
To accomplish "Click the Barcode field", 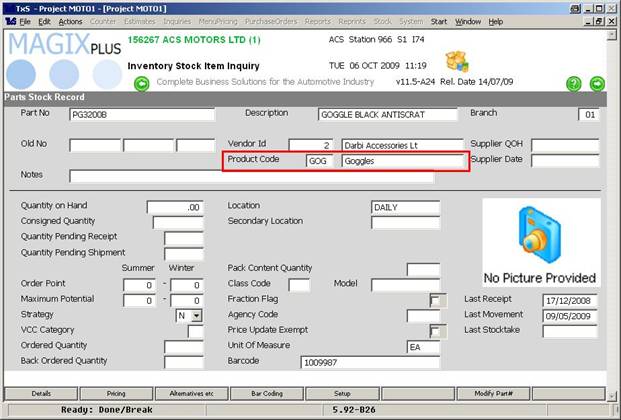I will [370, 363].
